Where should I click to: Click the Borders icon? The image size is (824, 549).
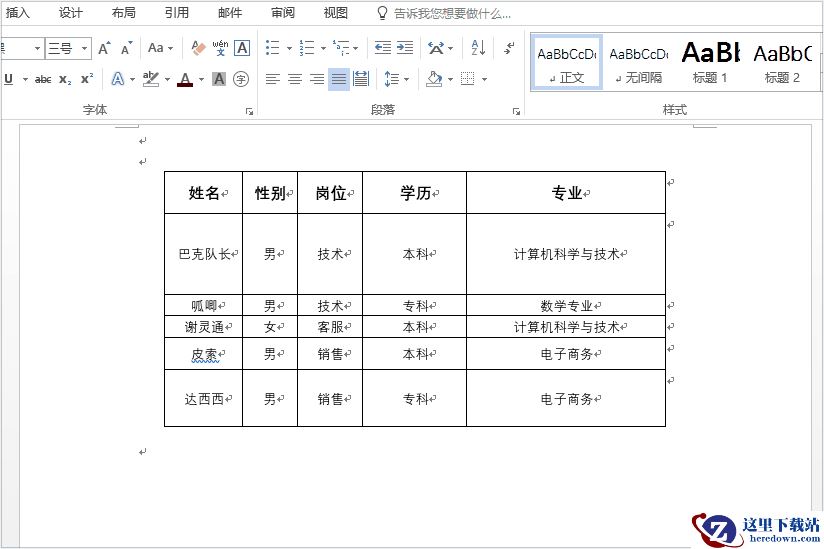point(468,79)
